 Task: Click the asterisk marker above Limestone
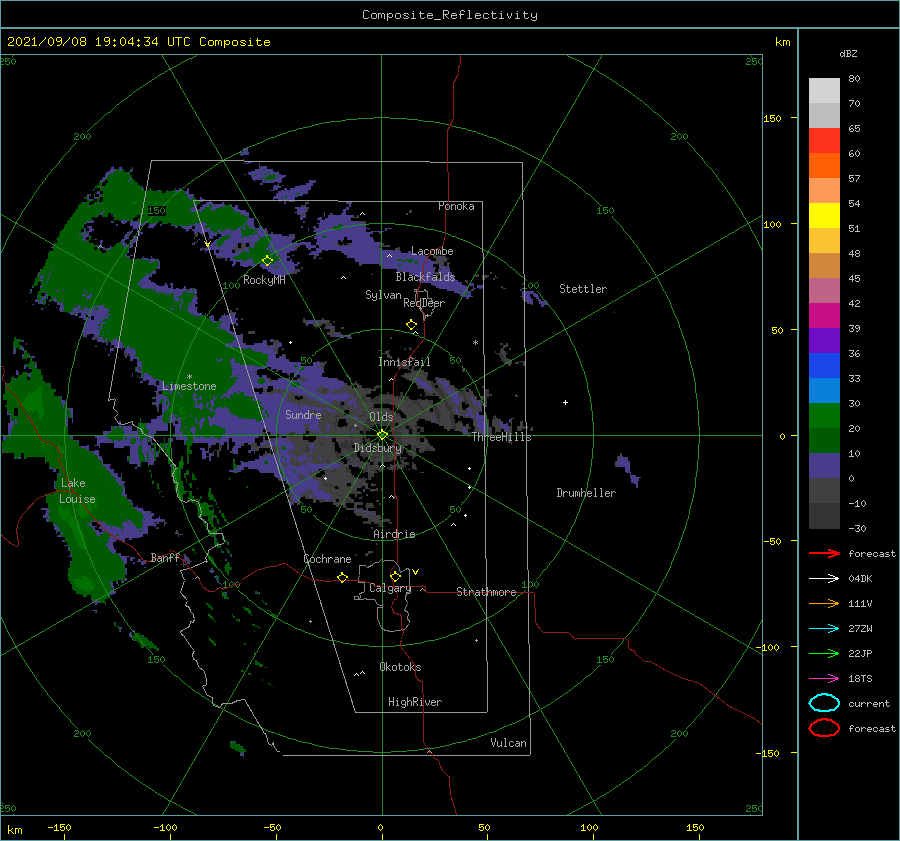point(189,377)
